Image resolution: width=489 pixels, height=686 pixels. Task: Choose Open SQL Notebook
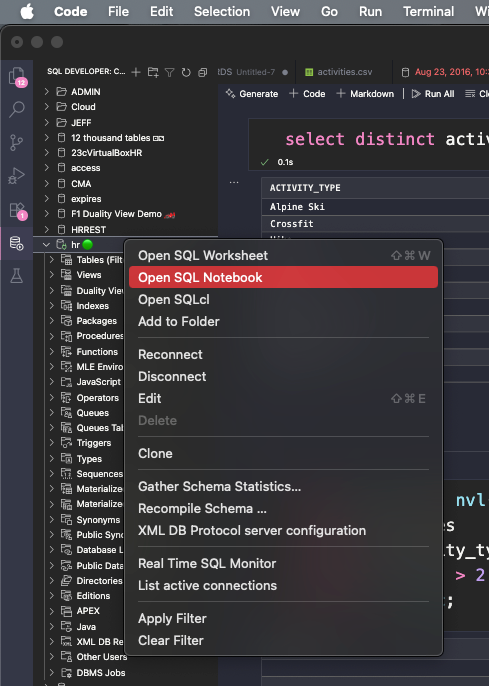point(283,277)
